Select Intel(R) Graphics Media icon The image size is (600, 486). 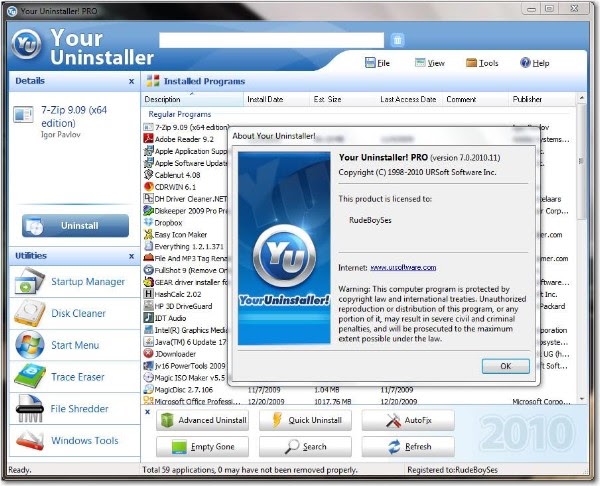148,330
